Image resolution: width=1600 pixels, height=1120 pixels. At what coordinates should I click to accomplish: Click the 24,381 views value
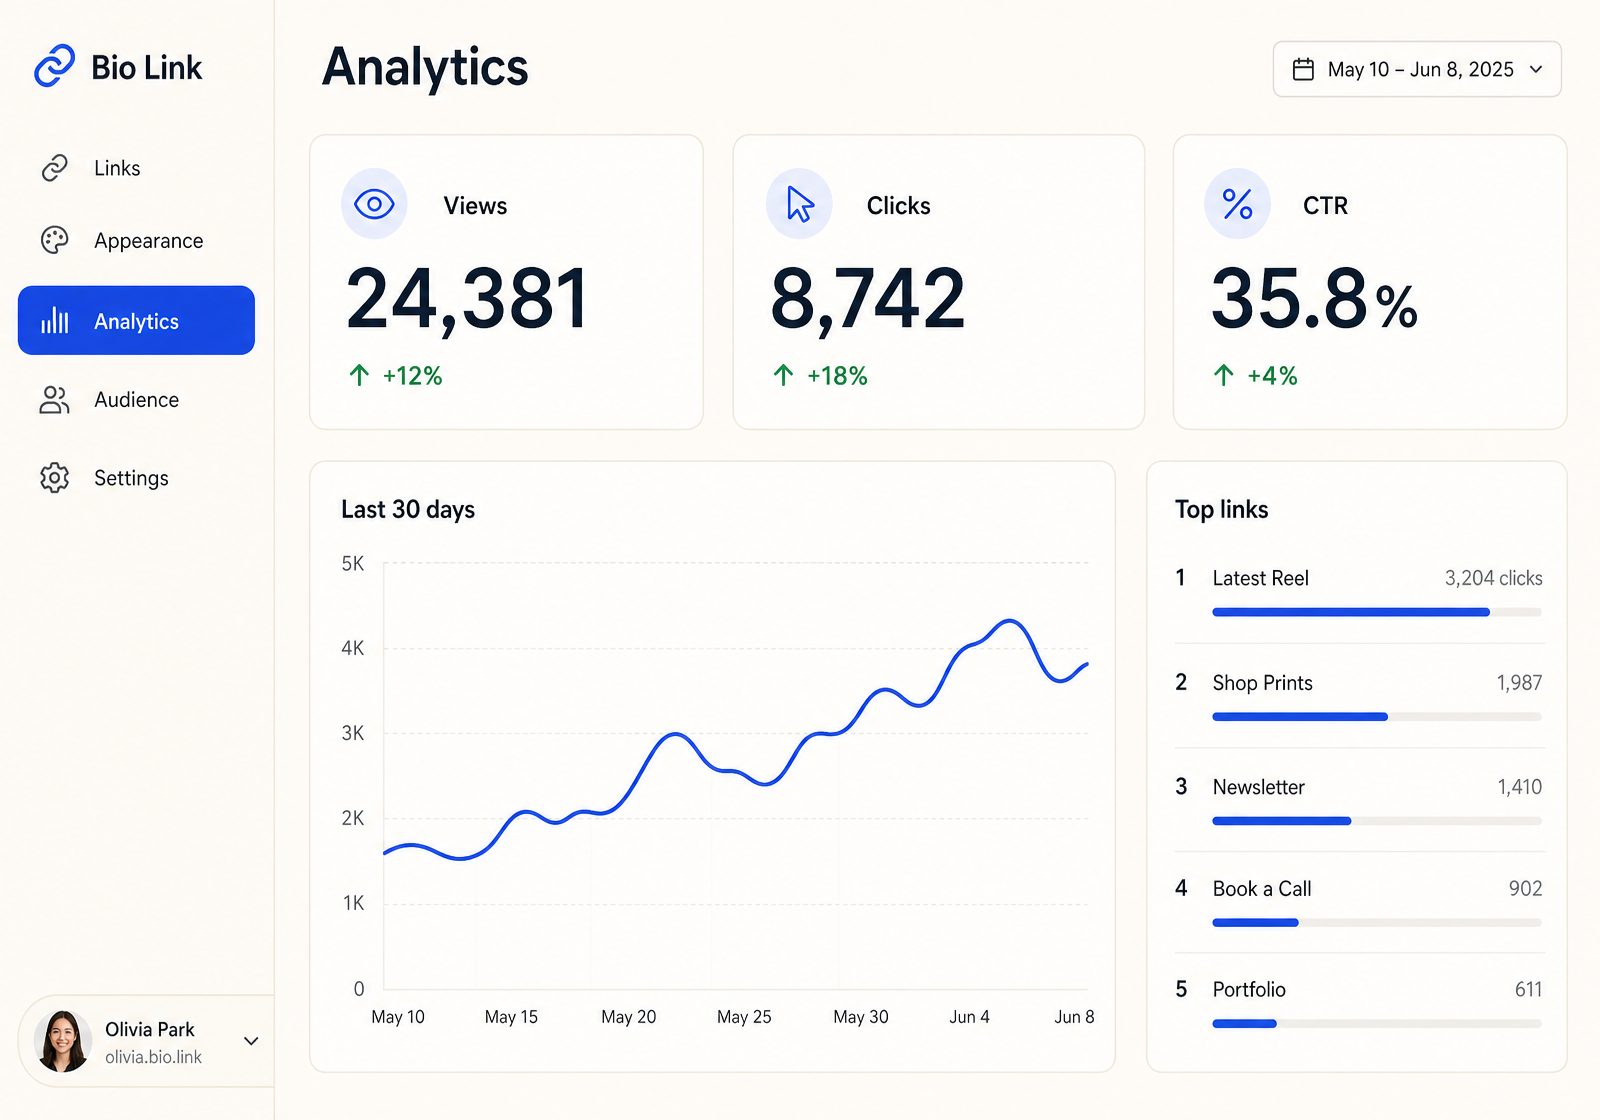coord(467,299)
